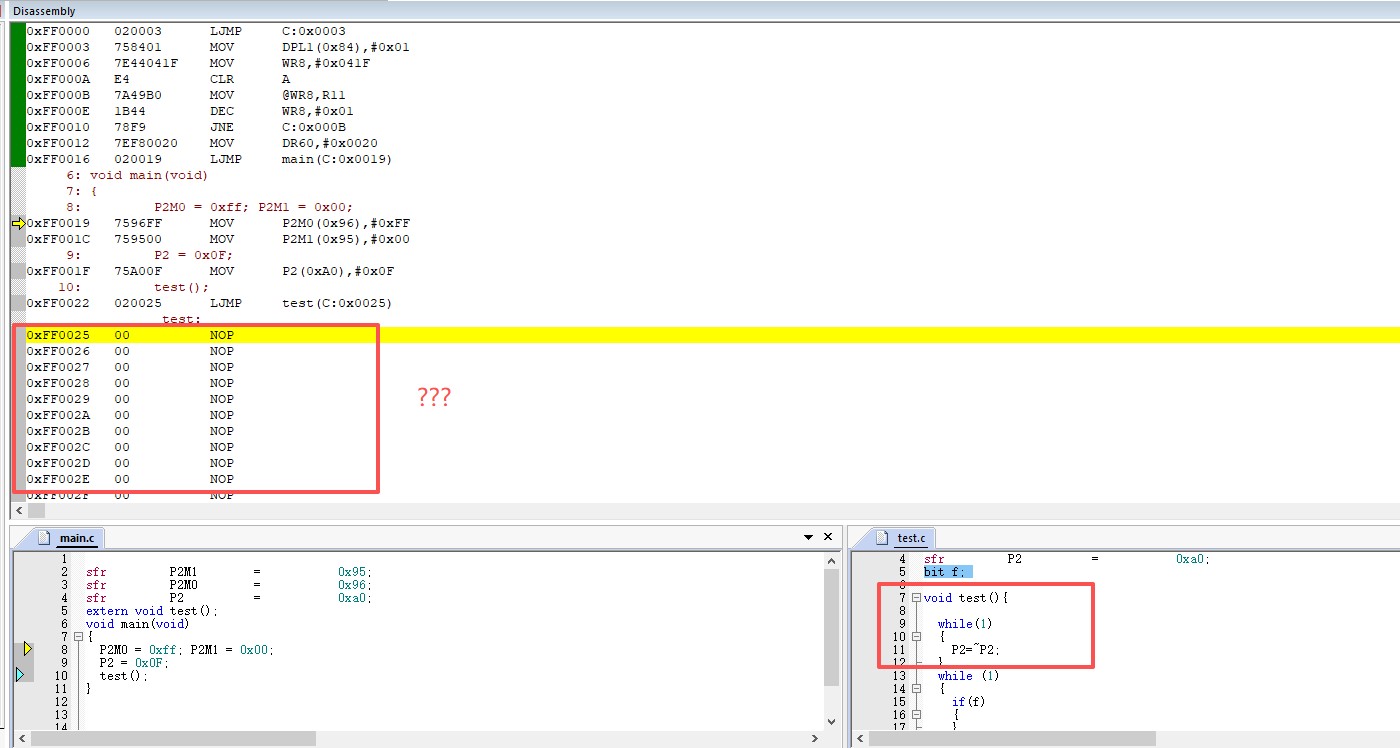Collapse the void test() fold at line 7
Screen dimensions: 1400x748
pos(915,598)
